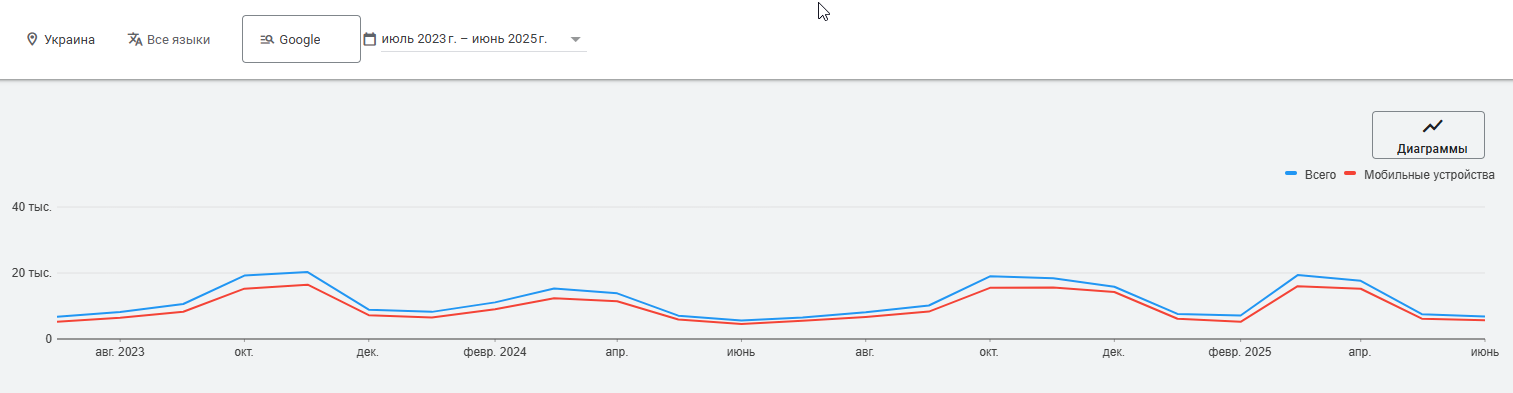Select the июль 2023 г. – июнь 2025 г. period
Screen dimensions: 1513x393
tap(464, 39)
